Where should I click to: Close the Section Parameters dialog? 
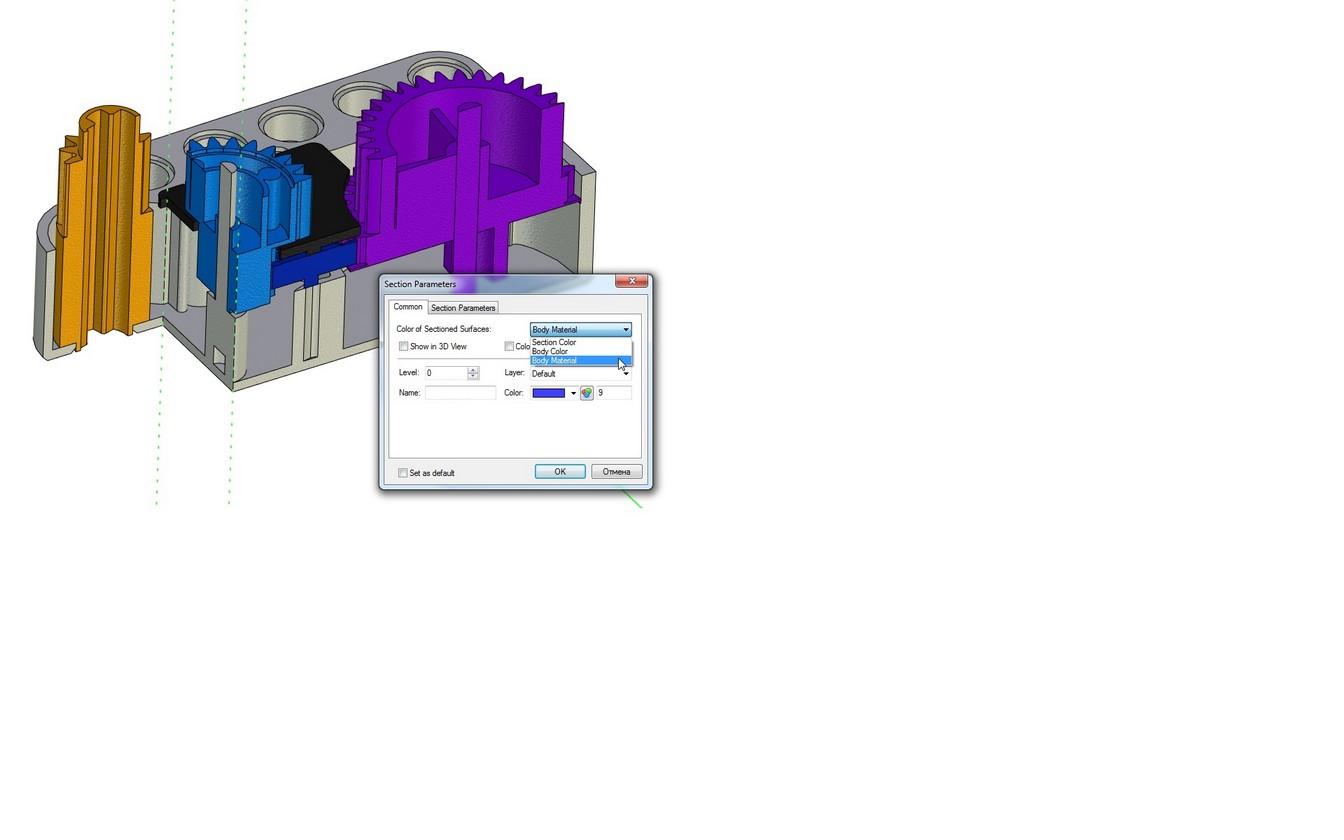tap(631, 283)
